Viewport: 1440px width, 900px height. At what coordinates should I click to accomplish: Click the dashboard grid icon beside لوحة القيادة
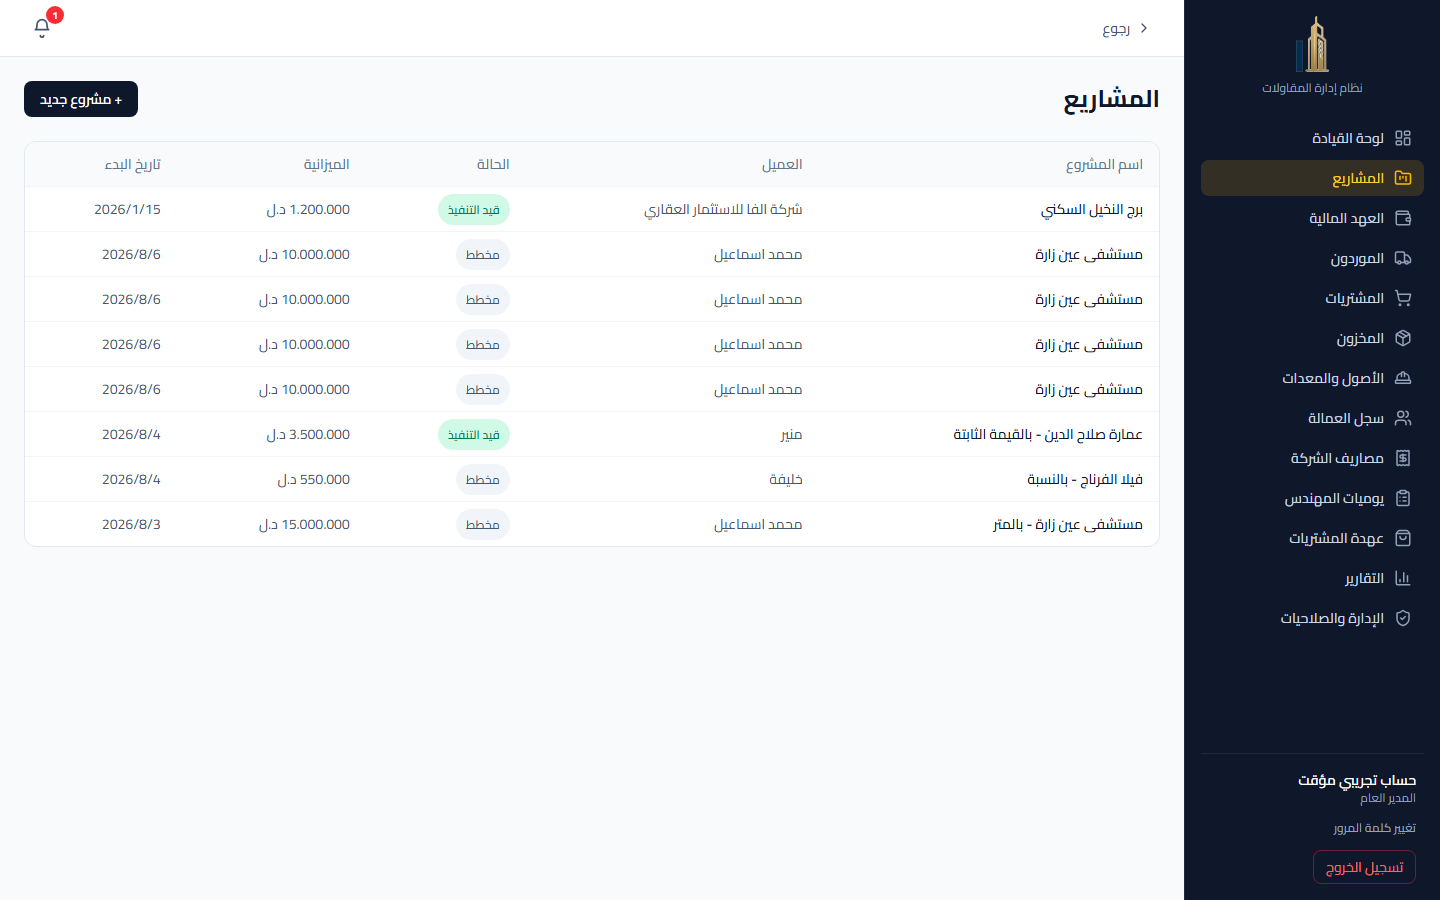(1403, 138)
